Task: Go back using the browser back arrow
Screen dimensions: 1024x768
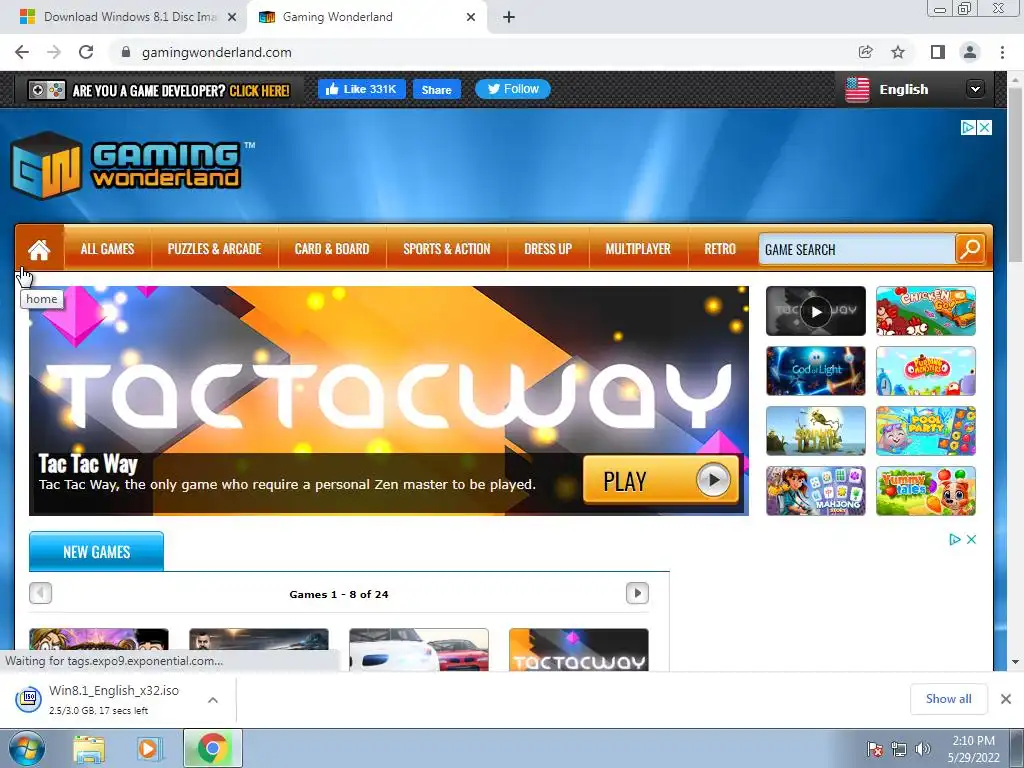Action: [x=22, y=52]
